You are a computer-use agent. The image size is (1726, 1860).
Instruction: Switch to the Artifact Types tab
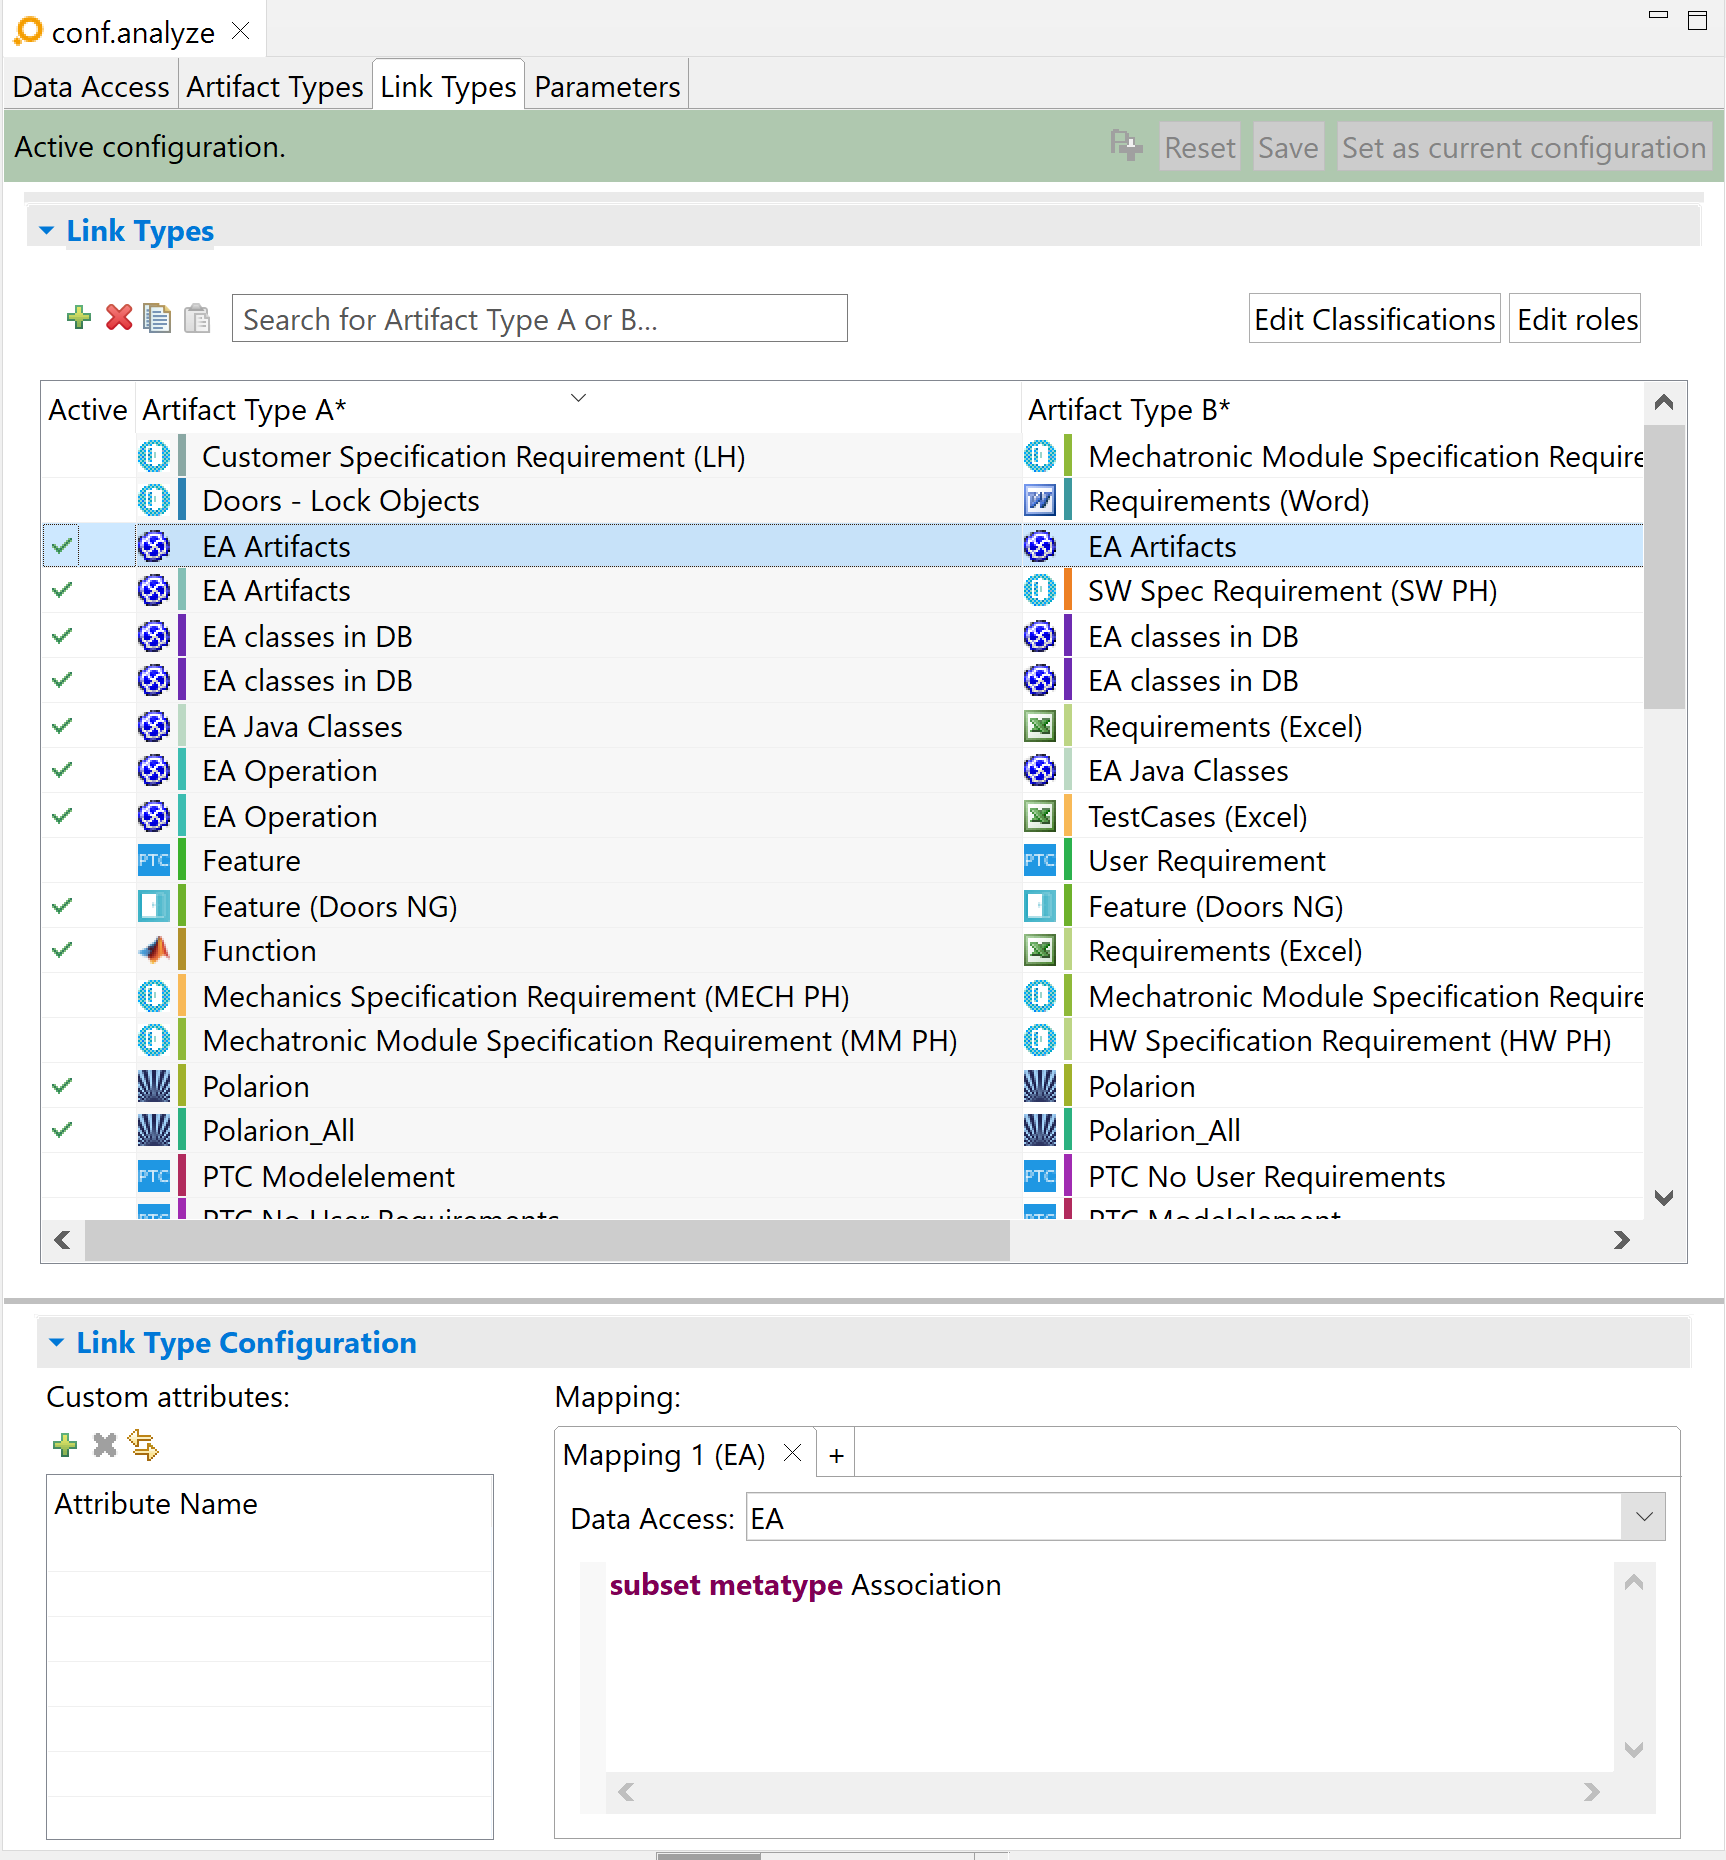275,87
